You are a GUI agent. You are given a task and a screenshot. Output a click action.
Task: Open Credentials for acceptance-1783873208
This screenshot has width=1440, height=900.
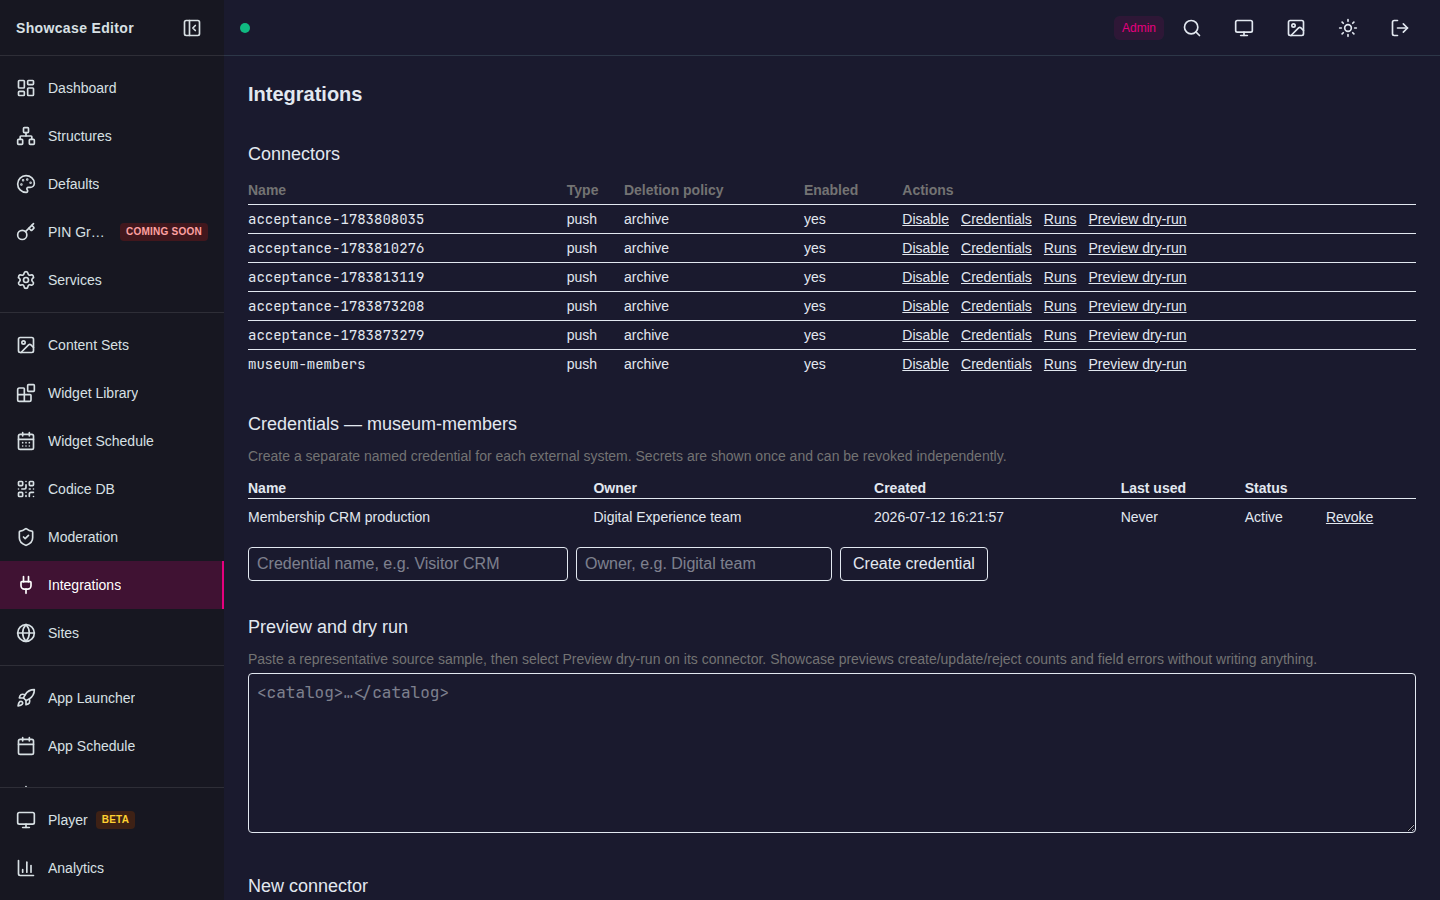click(x=996, y=306)
